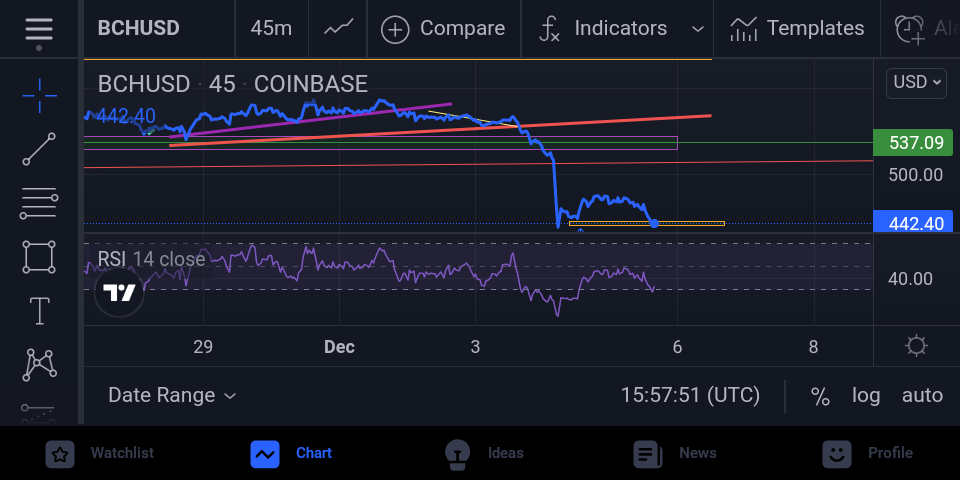
Task: Open chart settings gear icon
Action: 916,346
